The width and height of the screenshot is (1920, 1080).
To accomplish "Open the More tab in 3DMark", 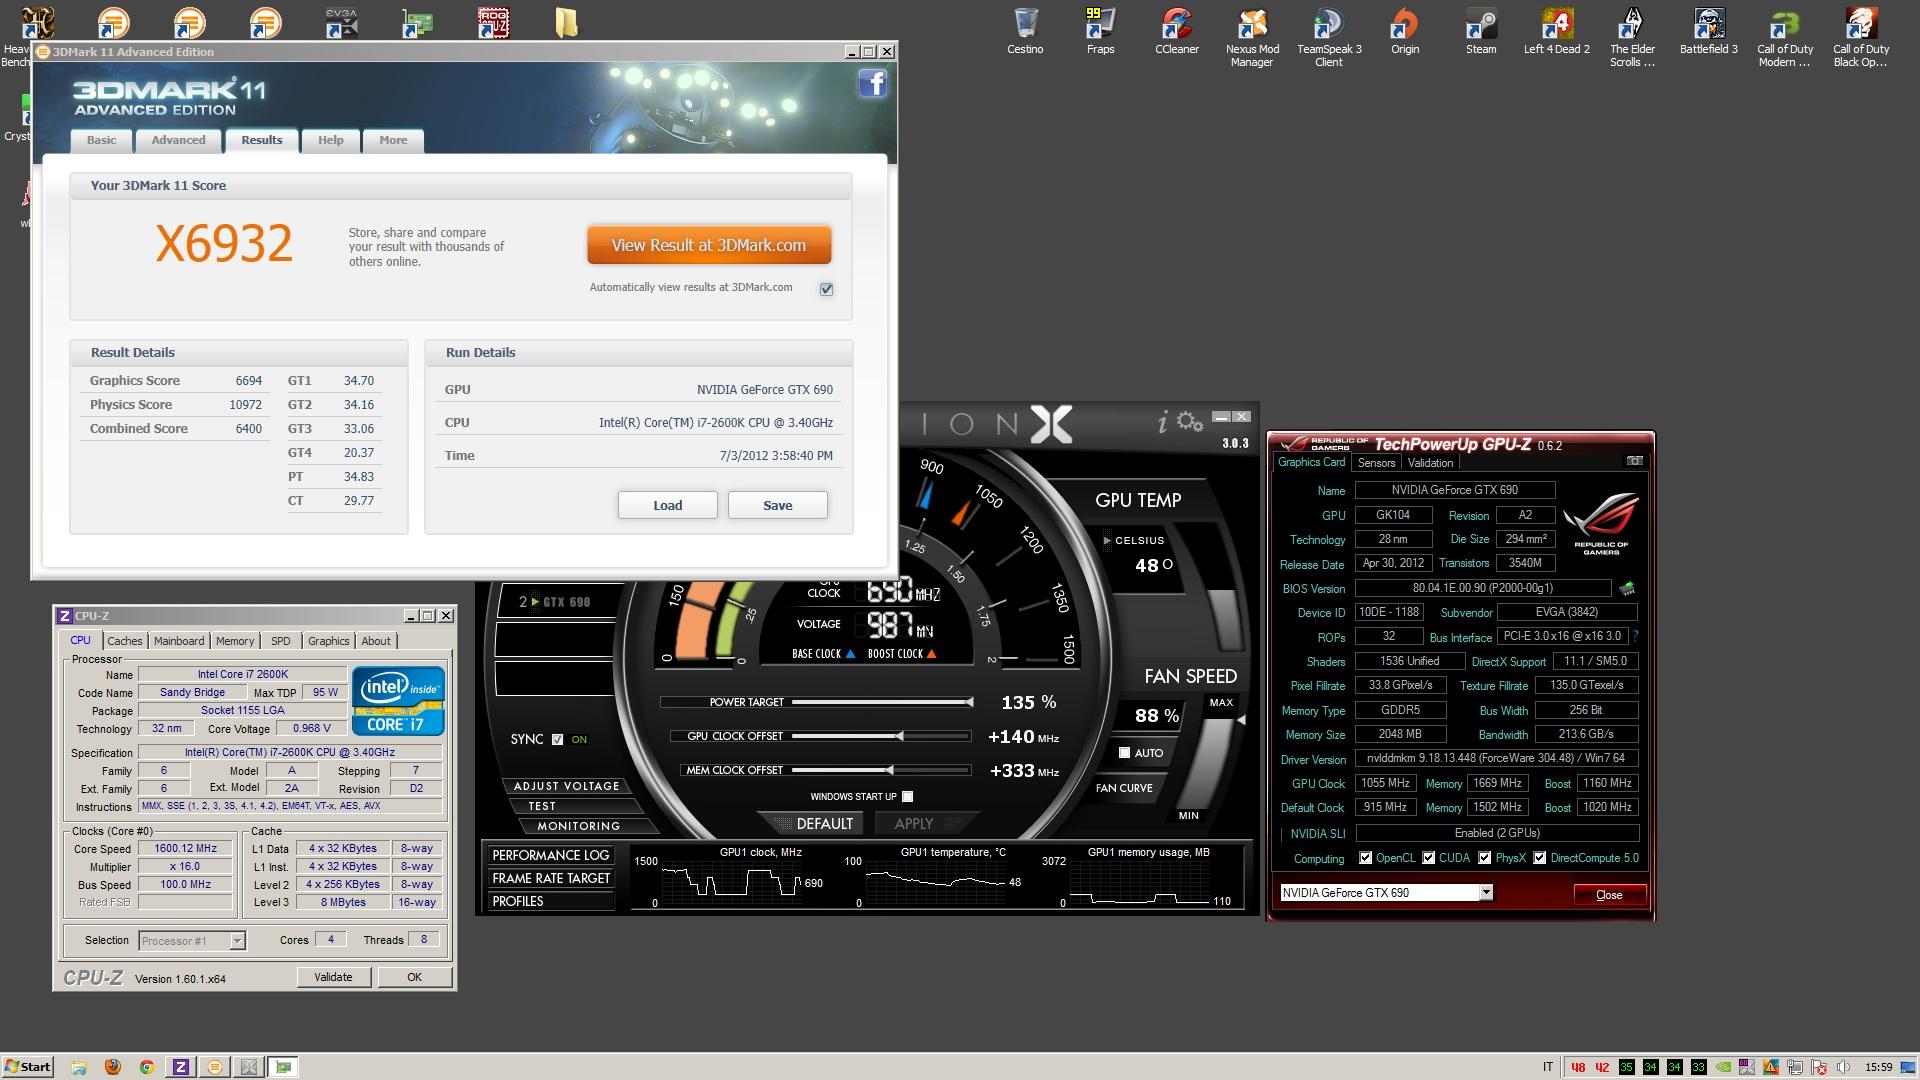I will click(x=393, y=140).
